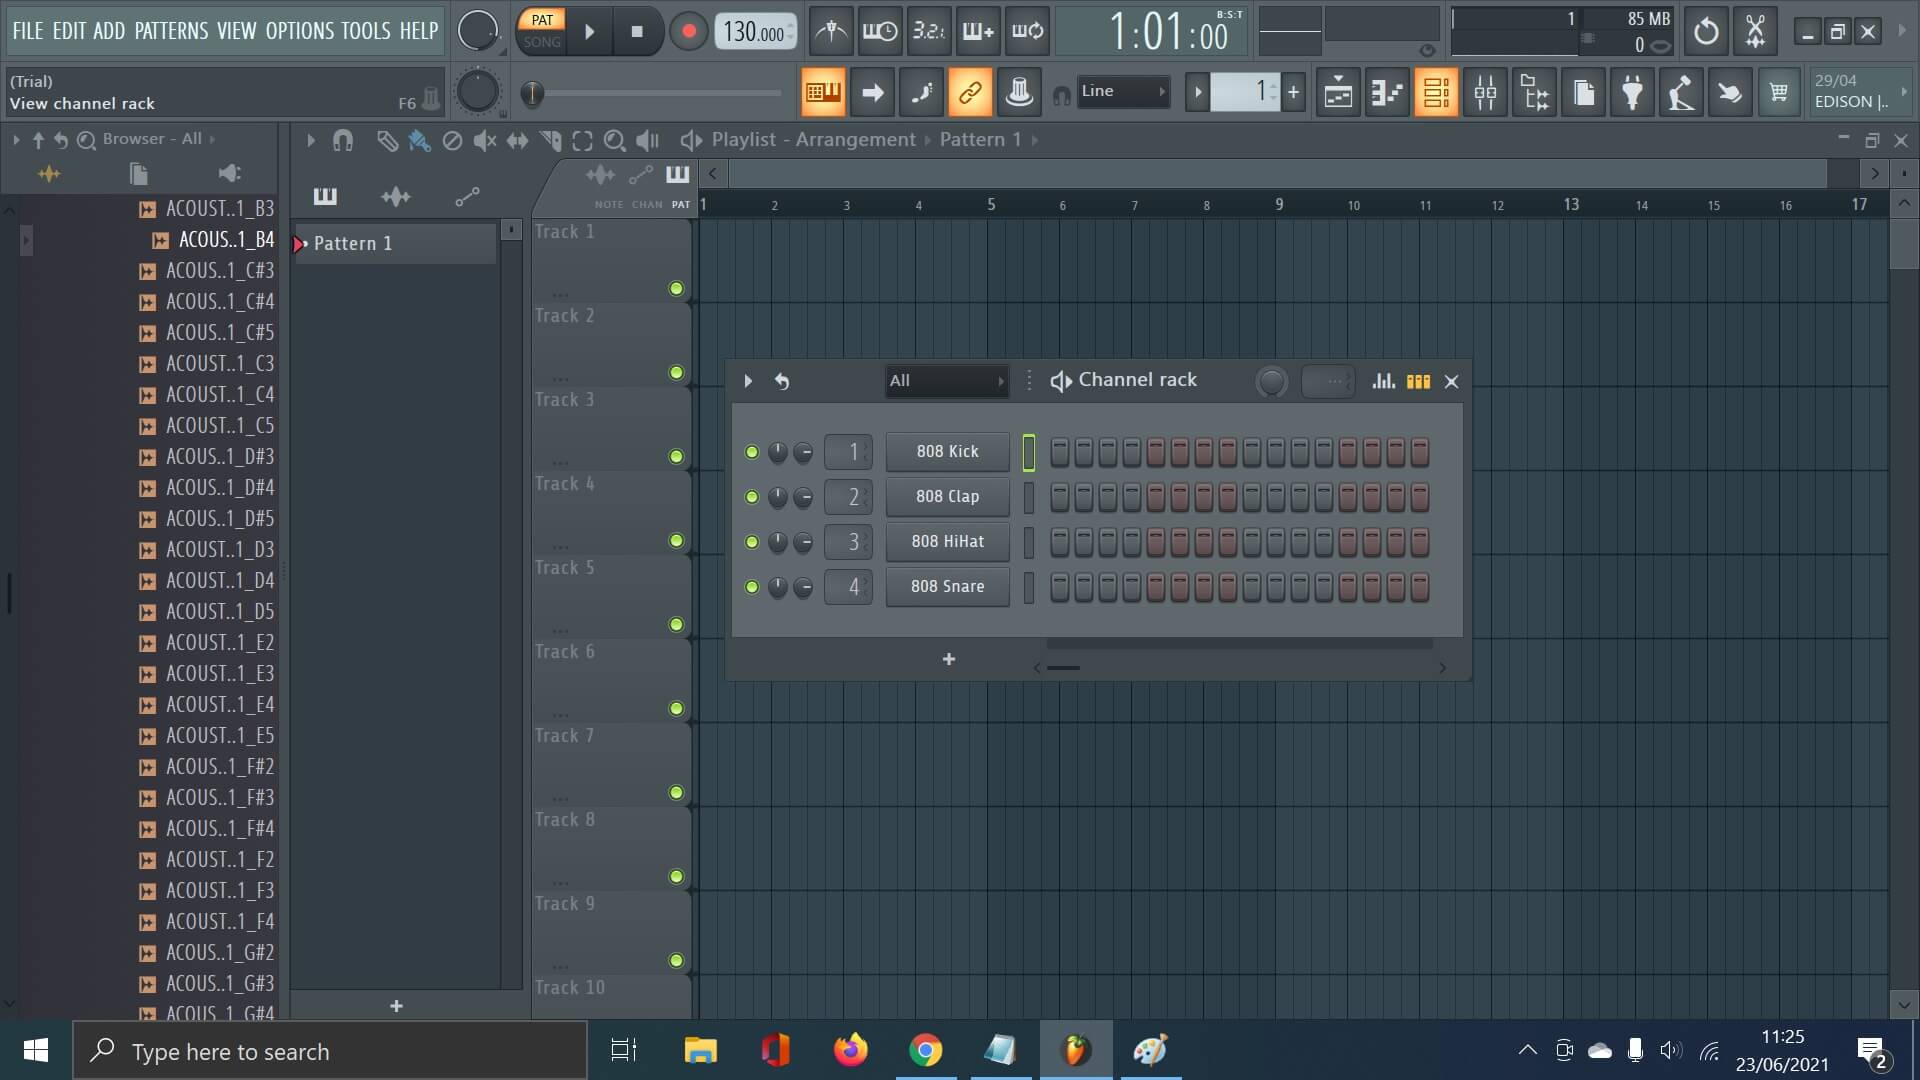
Task: Toggle green activity LED on 808 Clap
Action: [750, 496]
